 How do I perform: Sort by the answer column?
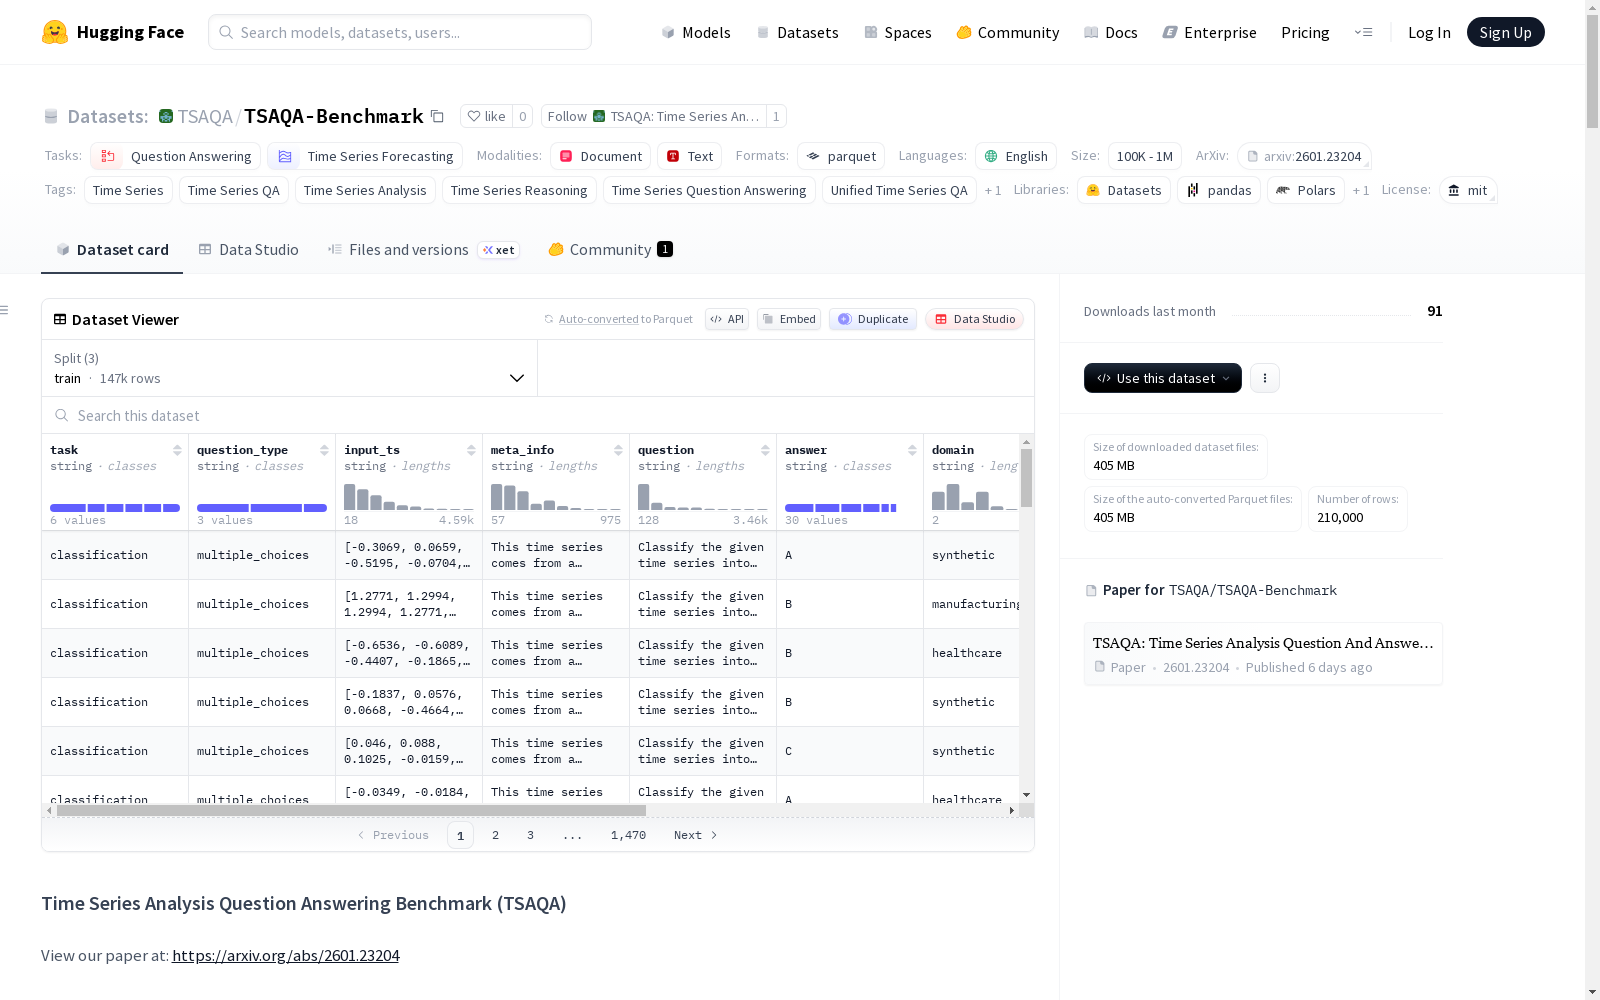click(x=912, y=450)
